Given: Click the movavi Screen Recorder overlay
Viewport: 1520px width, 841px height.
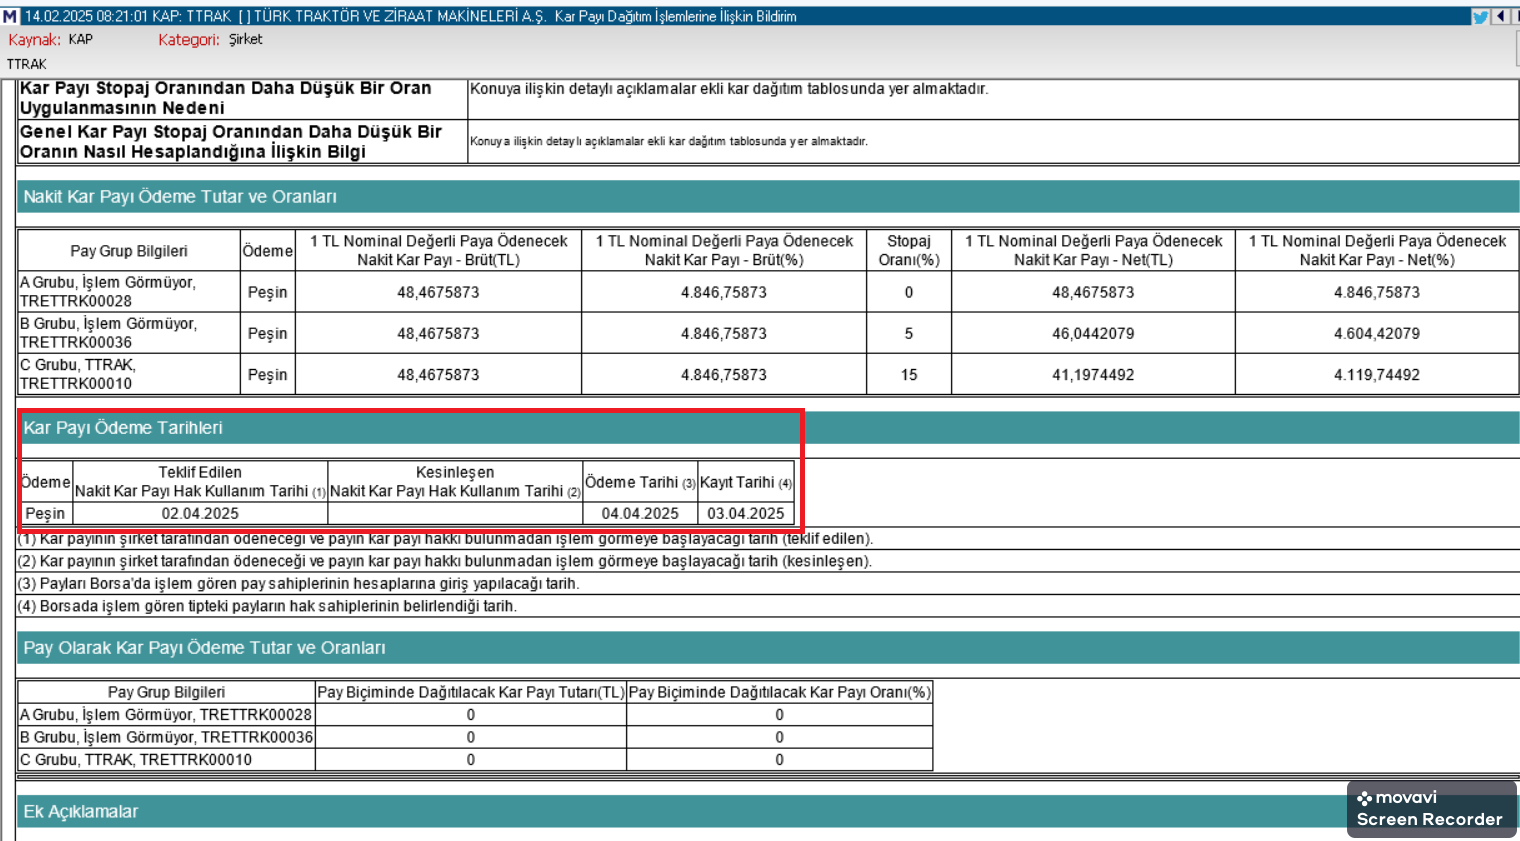Looking at the screenshot, I should coord(1430,809).
